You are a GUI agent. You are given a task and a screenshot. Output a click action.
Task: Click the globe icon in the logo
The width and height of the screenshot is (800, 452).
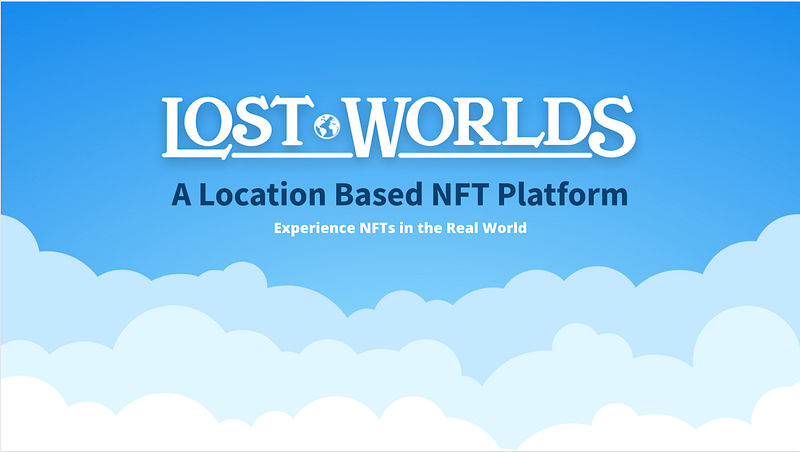coord(327,126)
